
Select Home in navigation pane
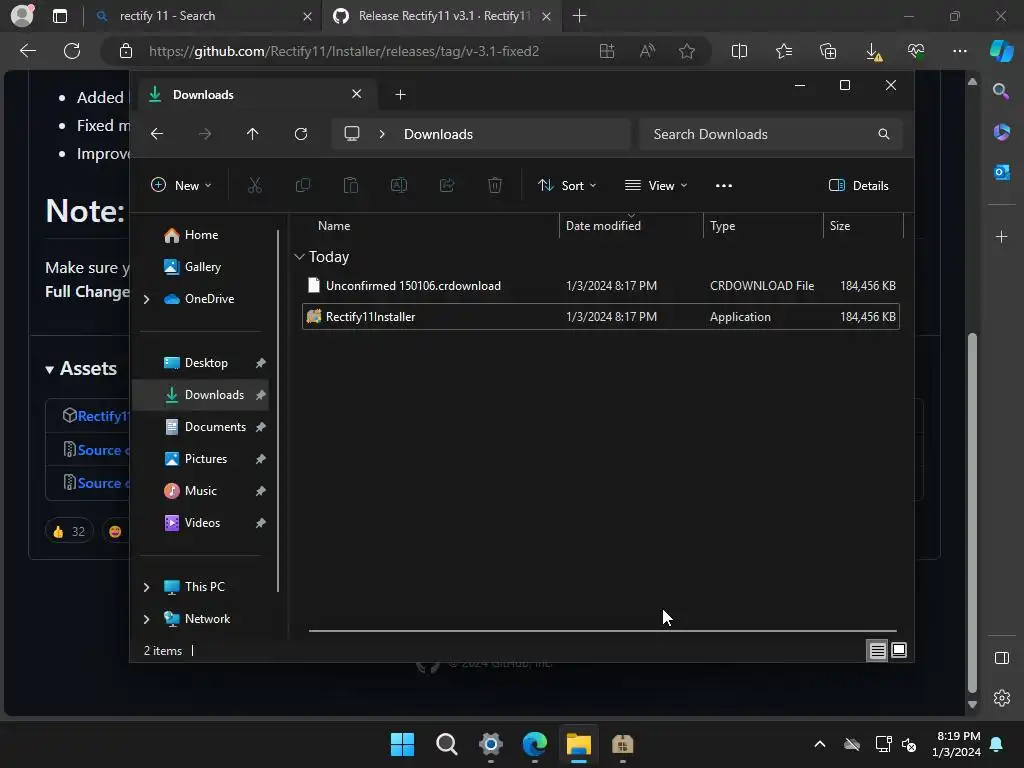pyautogui.click(x=200, y=235)
